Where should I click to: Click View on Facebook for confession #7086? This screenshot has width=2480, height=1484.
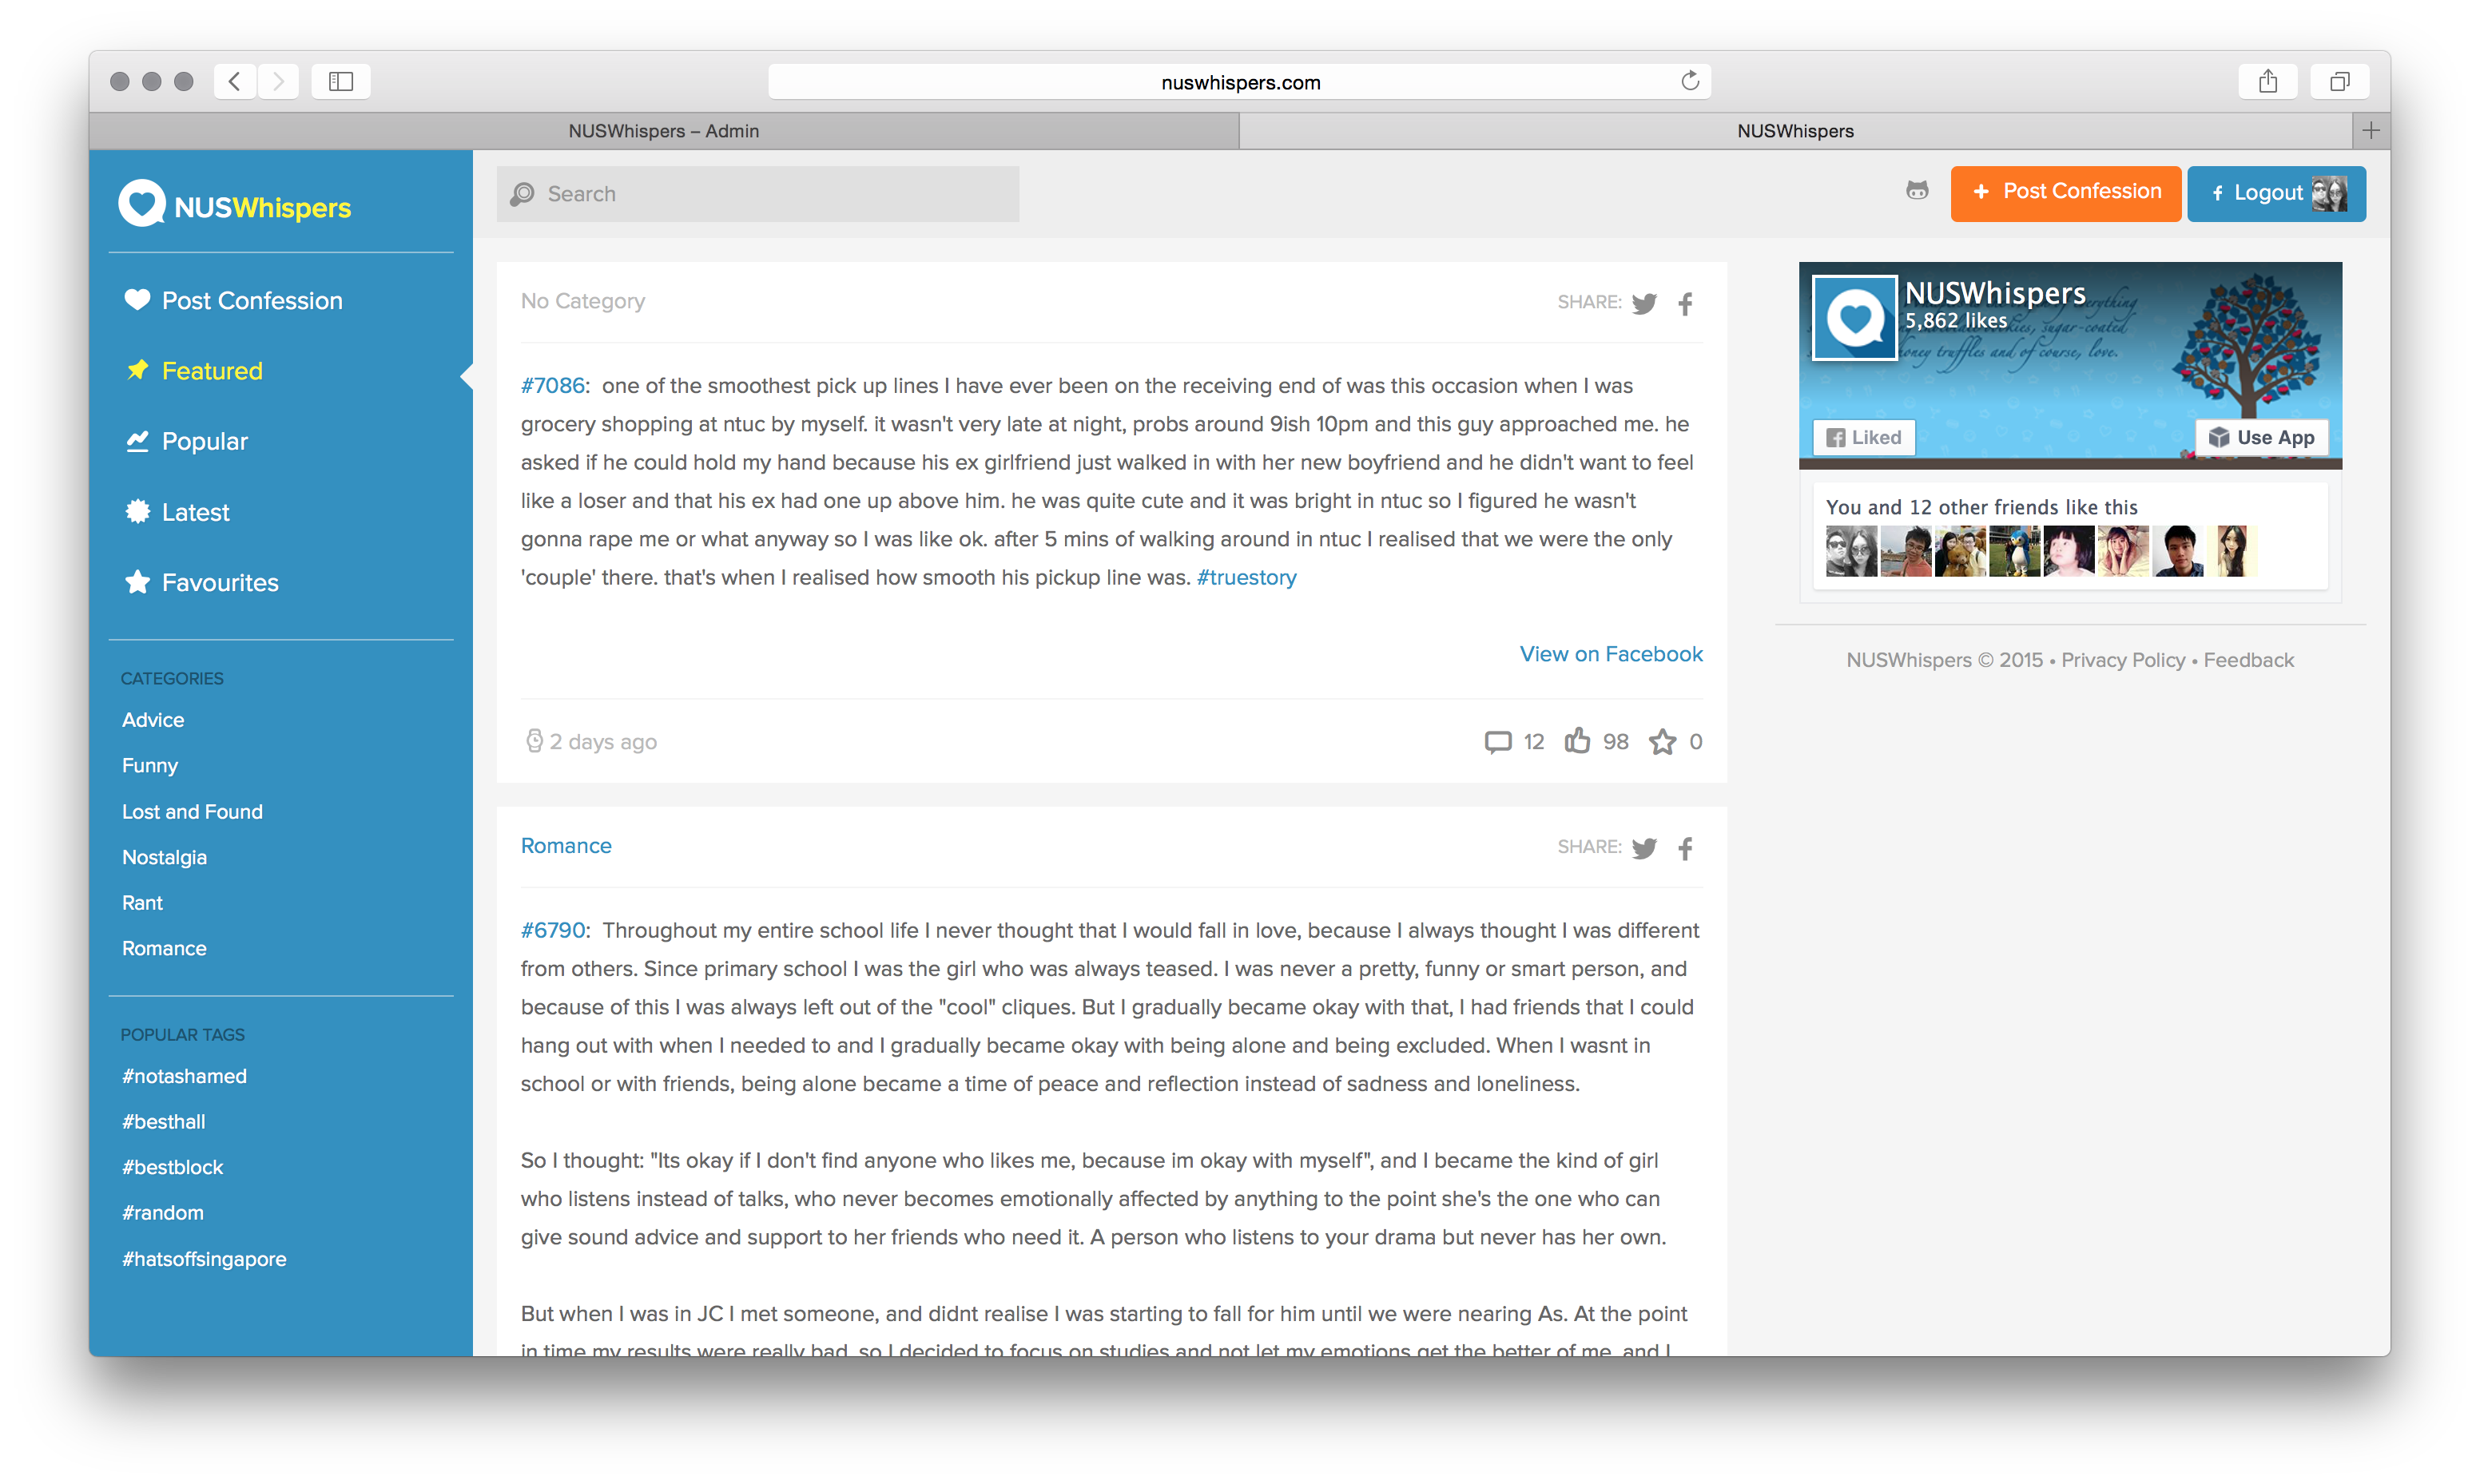coord(1609,652)
